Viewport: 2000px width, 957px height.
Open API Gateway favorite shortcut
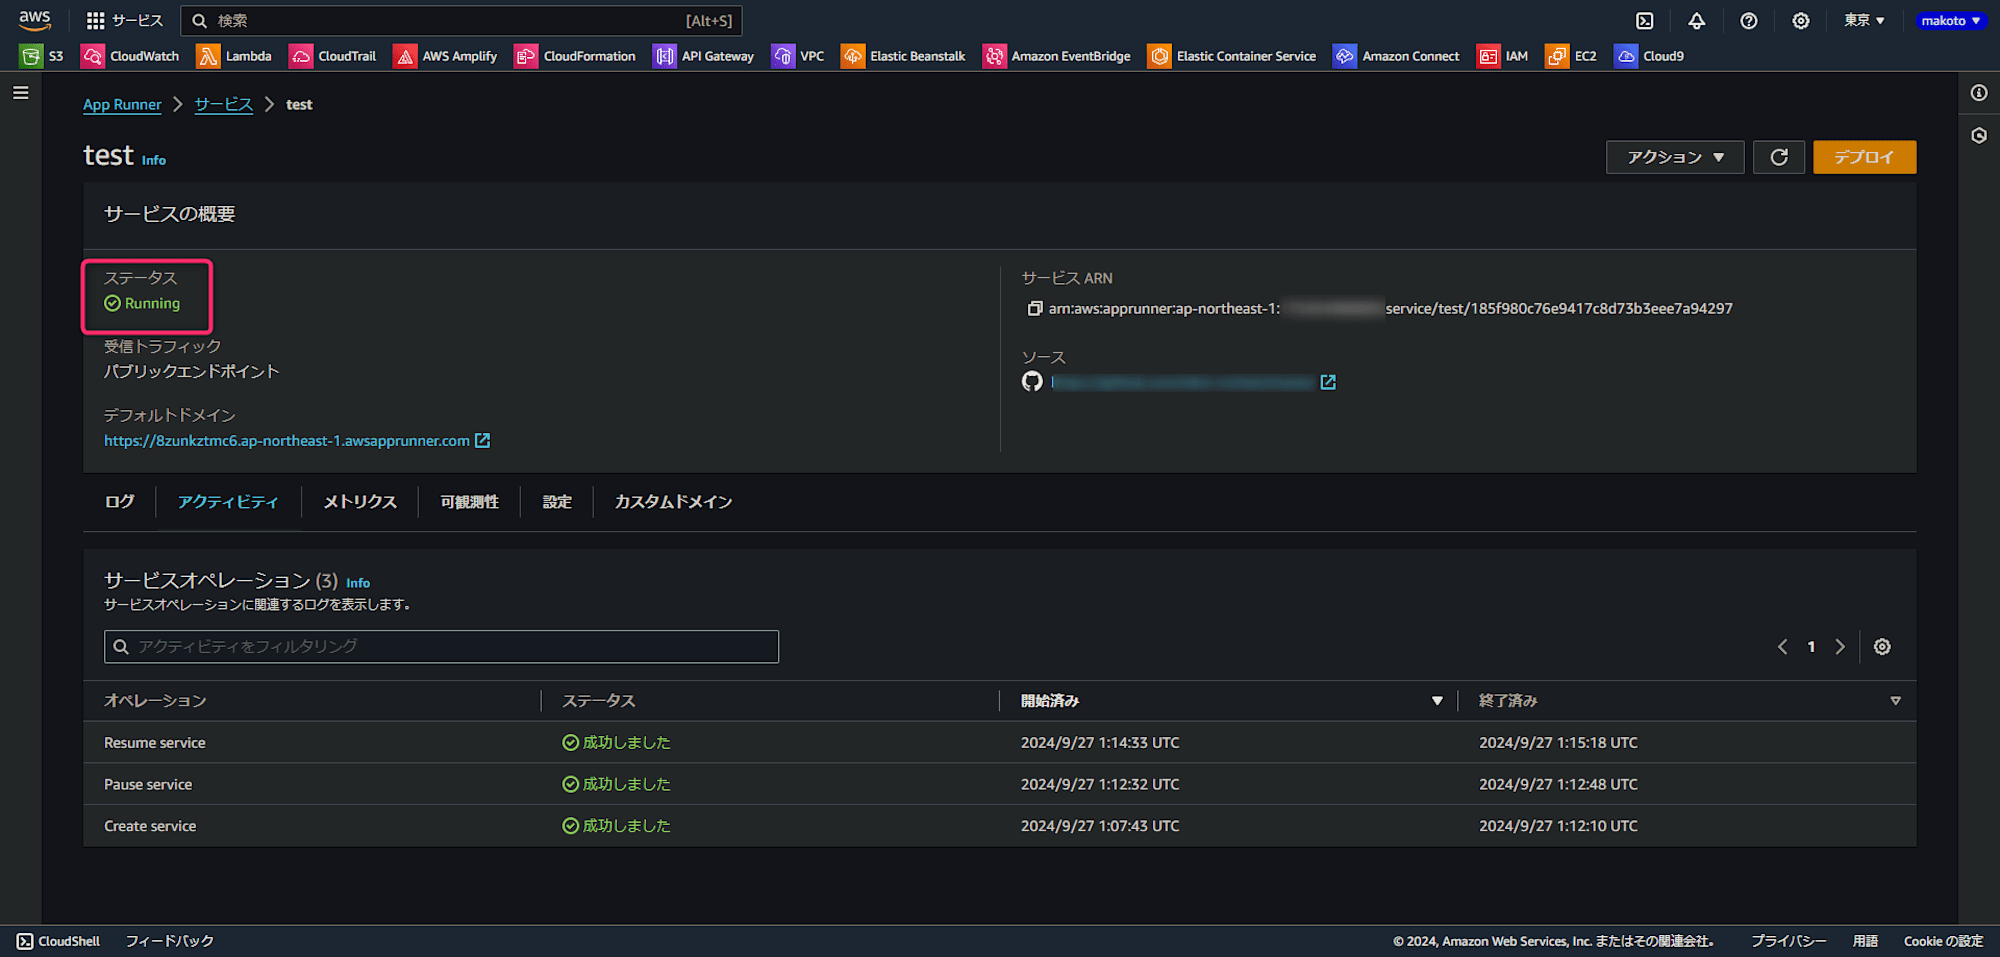point(704,56)
